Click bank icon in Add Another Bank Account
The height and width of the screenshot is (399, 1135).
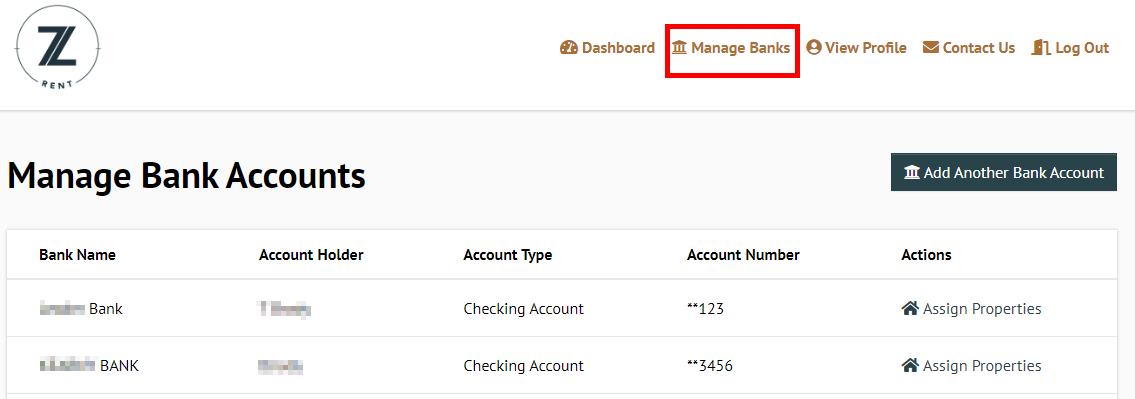point(912,172)
